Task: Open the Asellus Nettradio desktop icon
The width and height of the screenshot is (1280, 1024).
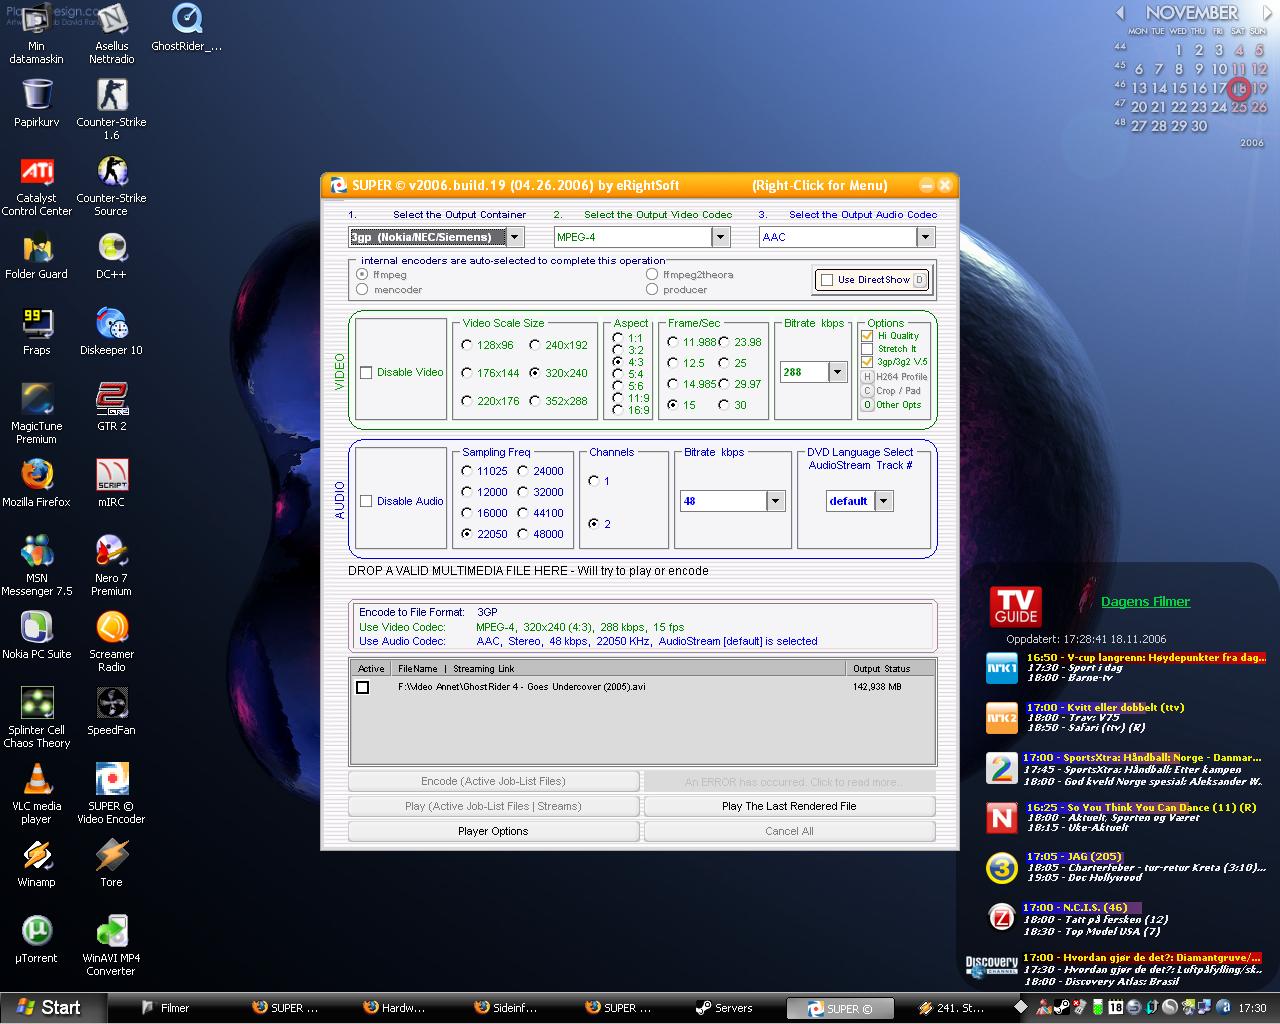Action: (x=111, y=34)
